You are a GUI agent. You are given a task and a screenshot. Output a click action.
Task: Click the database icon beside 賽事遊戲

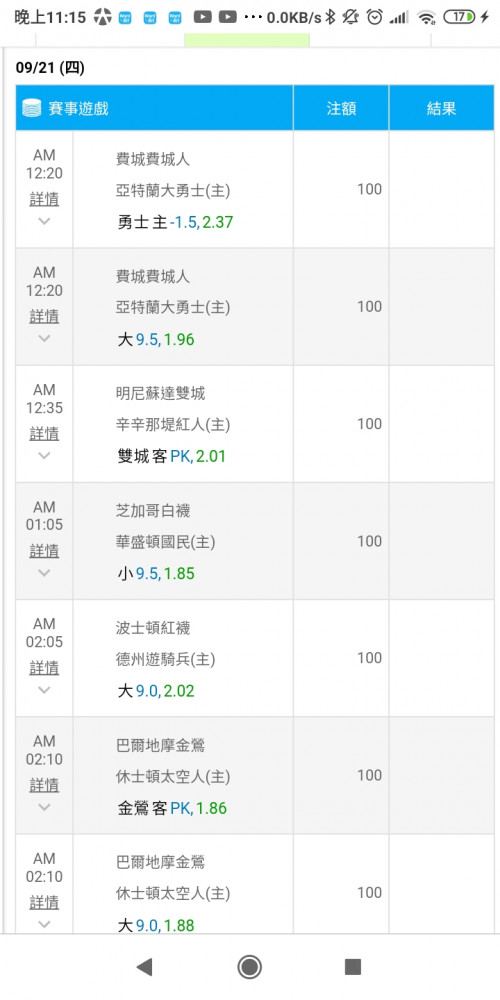(x=31, y=108)
